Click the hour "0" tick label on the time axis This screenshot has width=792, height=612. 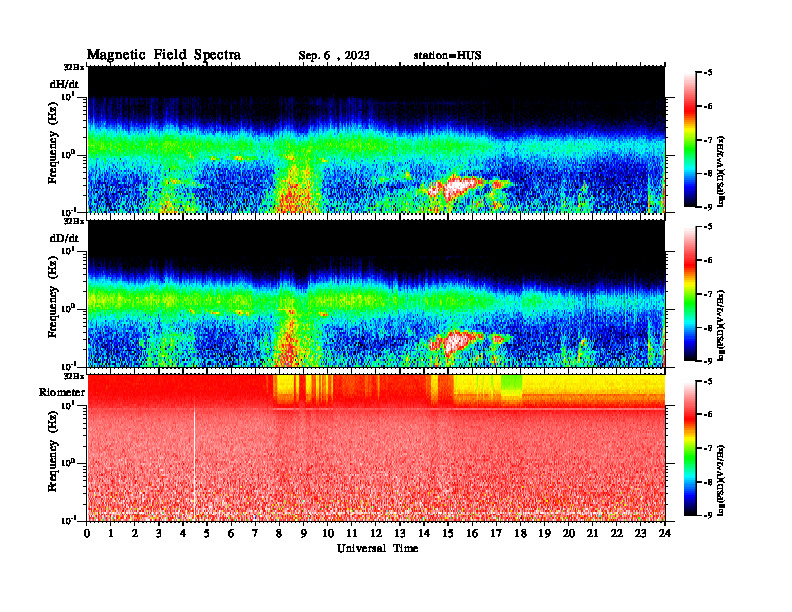[87, 534]
